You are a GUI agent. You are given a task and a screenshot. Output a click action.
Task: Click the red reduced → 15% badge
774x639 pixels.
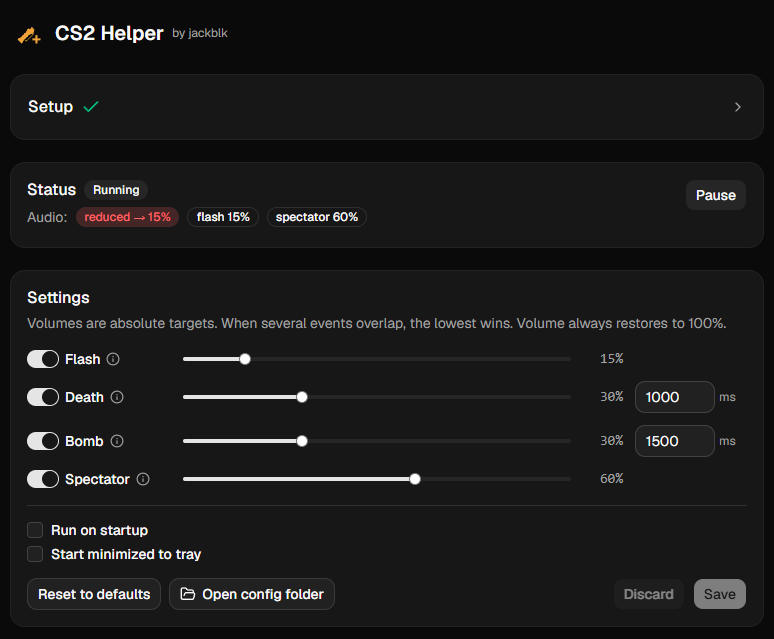127,217
